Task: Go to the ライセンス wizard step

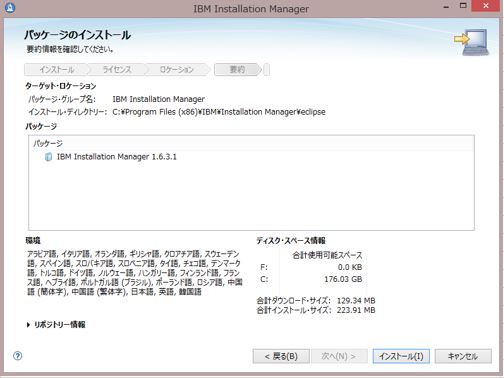Action: (117, 70)
